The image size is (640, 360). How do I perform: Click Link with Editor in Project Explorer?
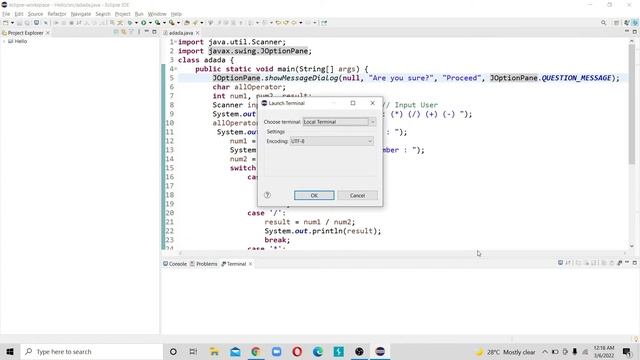pyautogui.click(x=123, y=32)
